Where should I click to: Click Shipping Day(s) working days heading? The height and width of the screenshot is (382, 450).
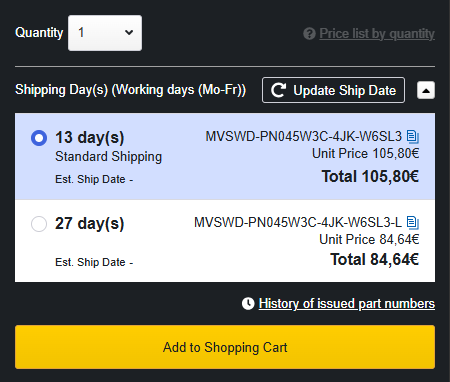tap(130, 90)
